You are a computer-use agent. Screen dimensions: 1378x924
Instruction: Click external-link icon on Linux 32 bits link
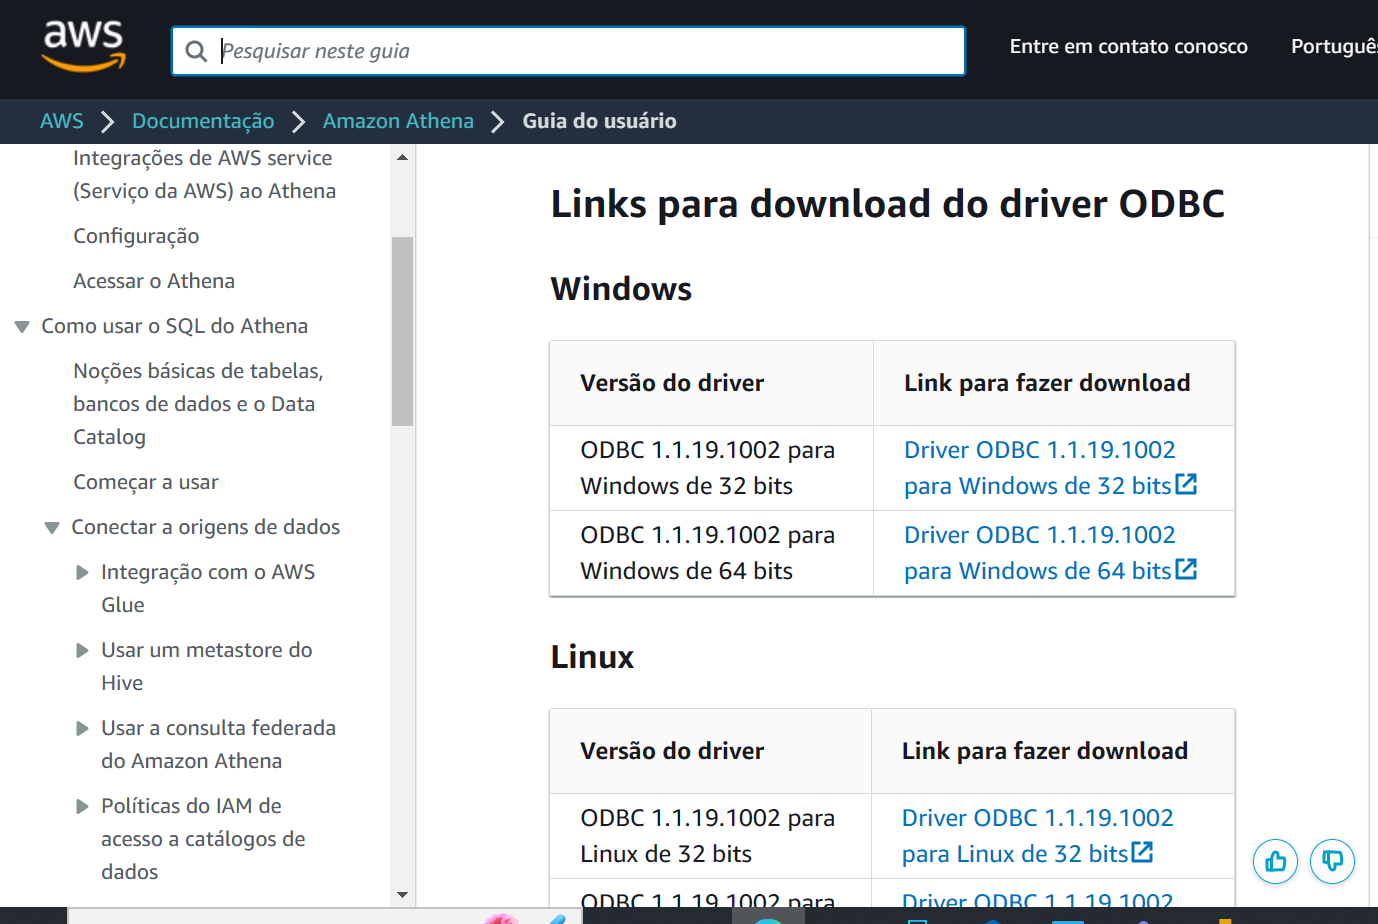coord(1142,852)
